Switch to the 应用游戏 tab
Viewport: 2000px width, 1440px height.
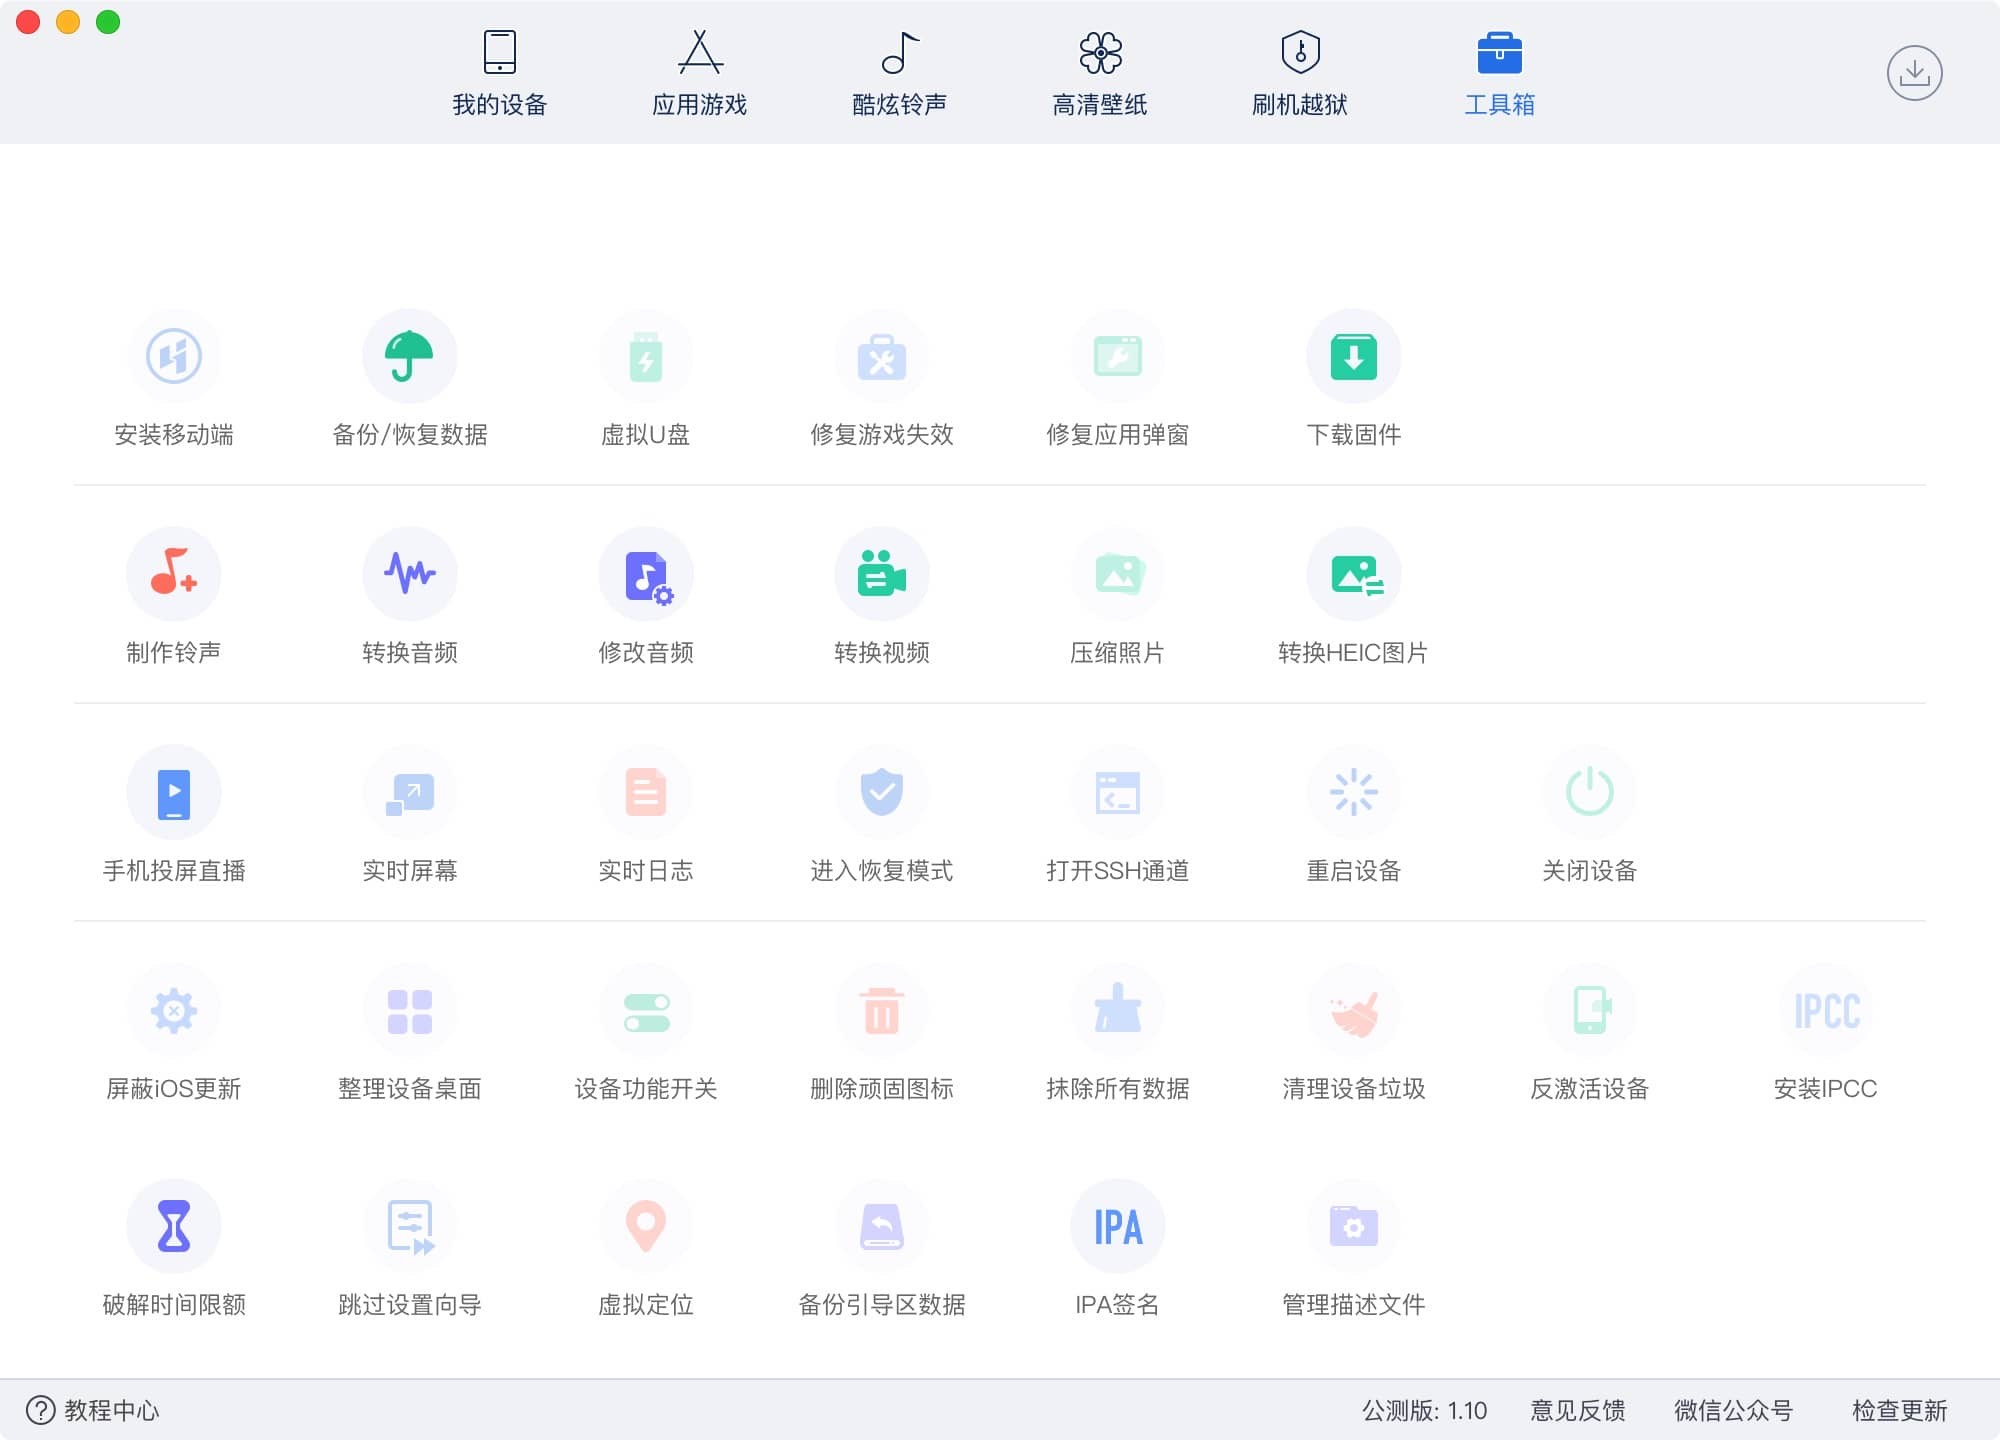pos(699,73)
